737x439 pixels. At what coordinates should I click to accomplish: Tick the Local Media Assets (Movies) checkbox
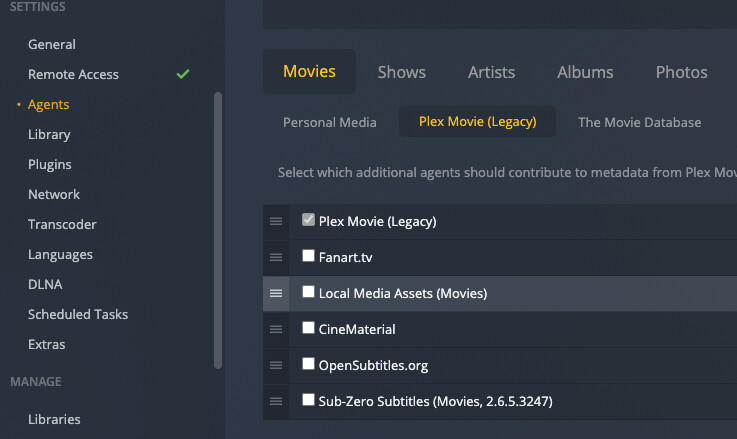[309, 292]
